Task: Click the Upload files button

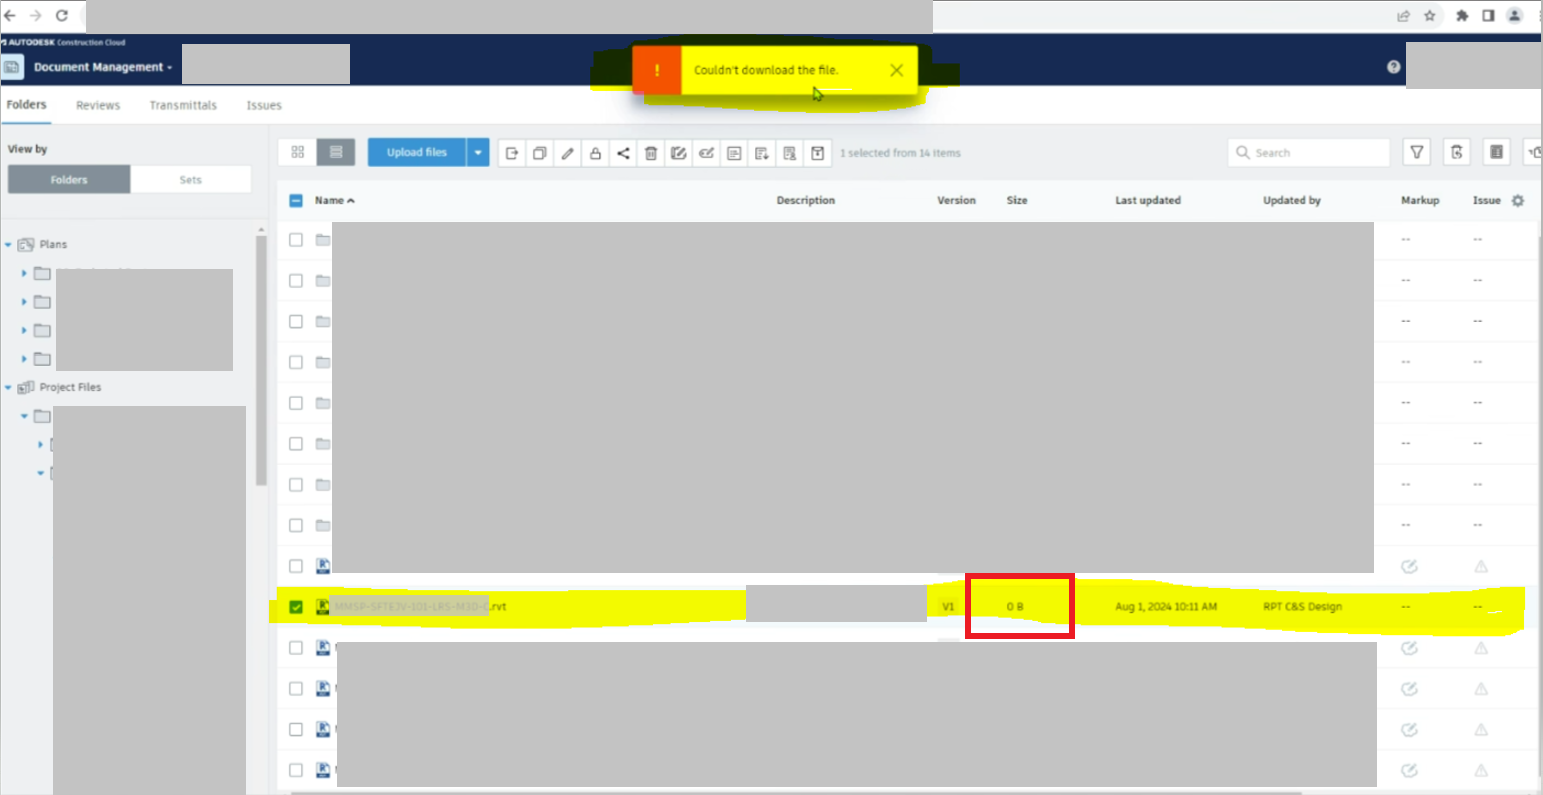Action: click(x=419, y=152)
